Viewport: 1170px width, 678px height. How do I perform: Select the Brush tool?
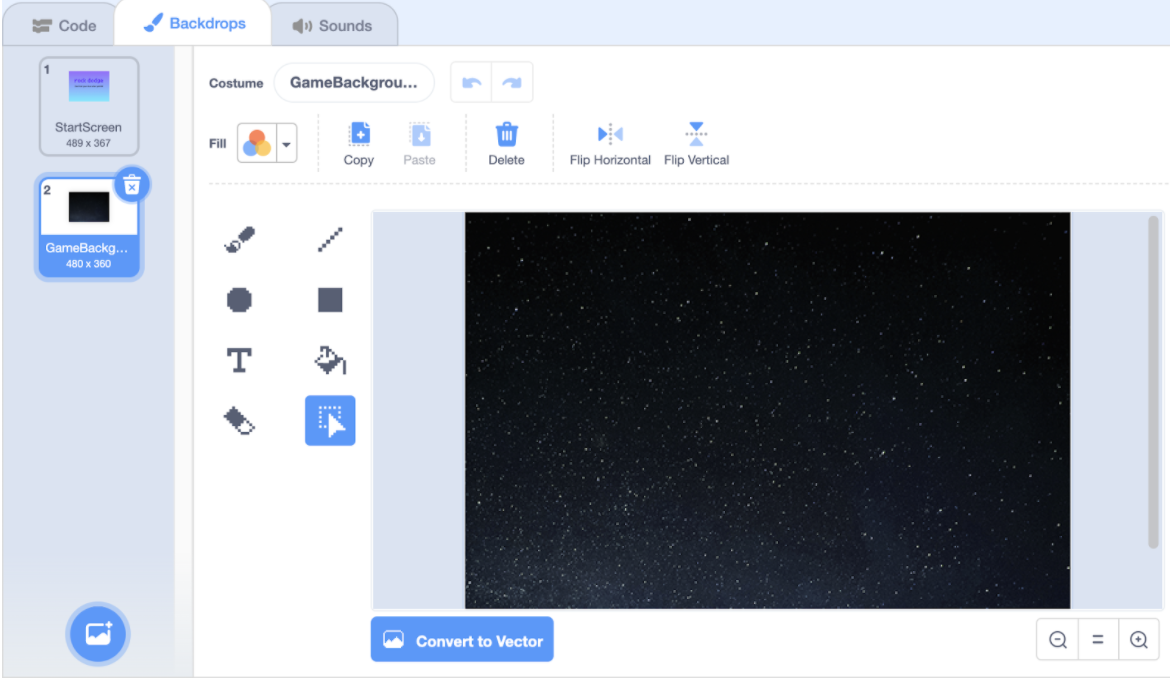pos(240,239)
